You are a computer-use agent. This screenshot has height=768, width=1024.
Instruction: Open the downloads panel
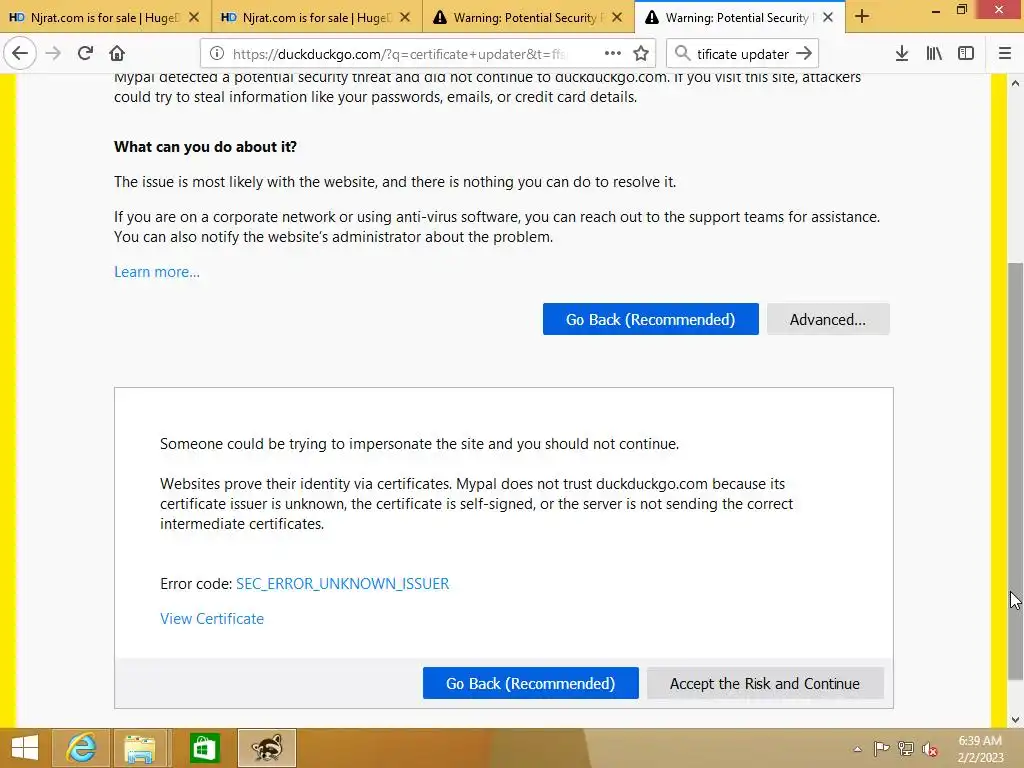click(901, 54)
